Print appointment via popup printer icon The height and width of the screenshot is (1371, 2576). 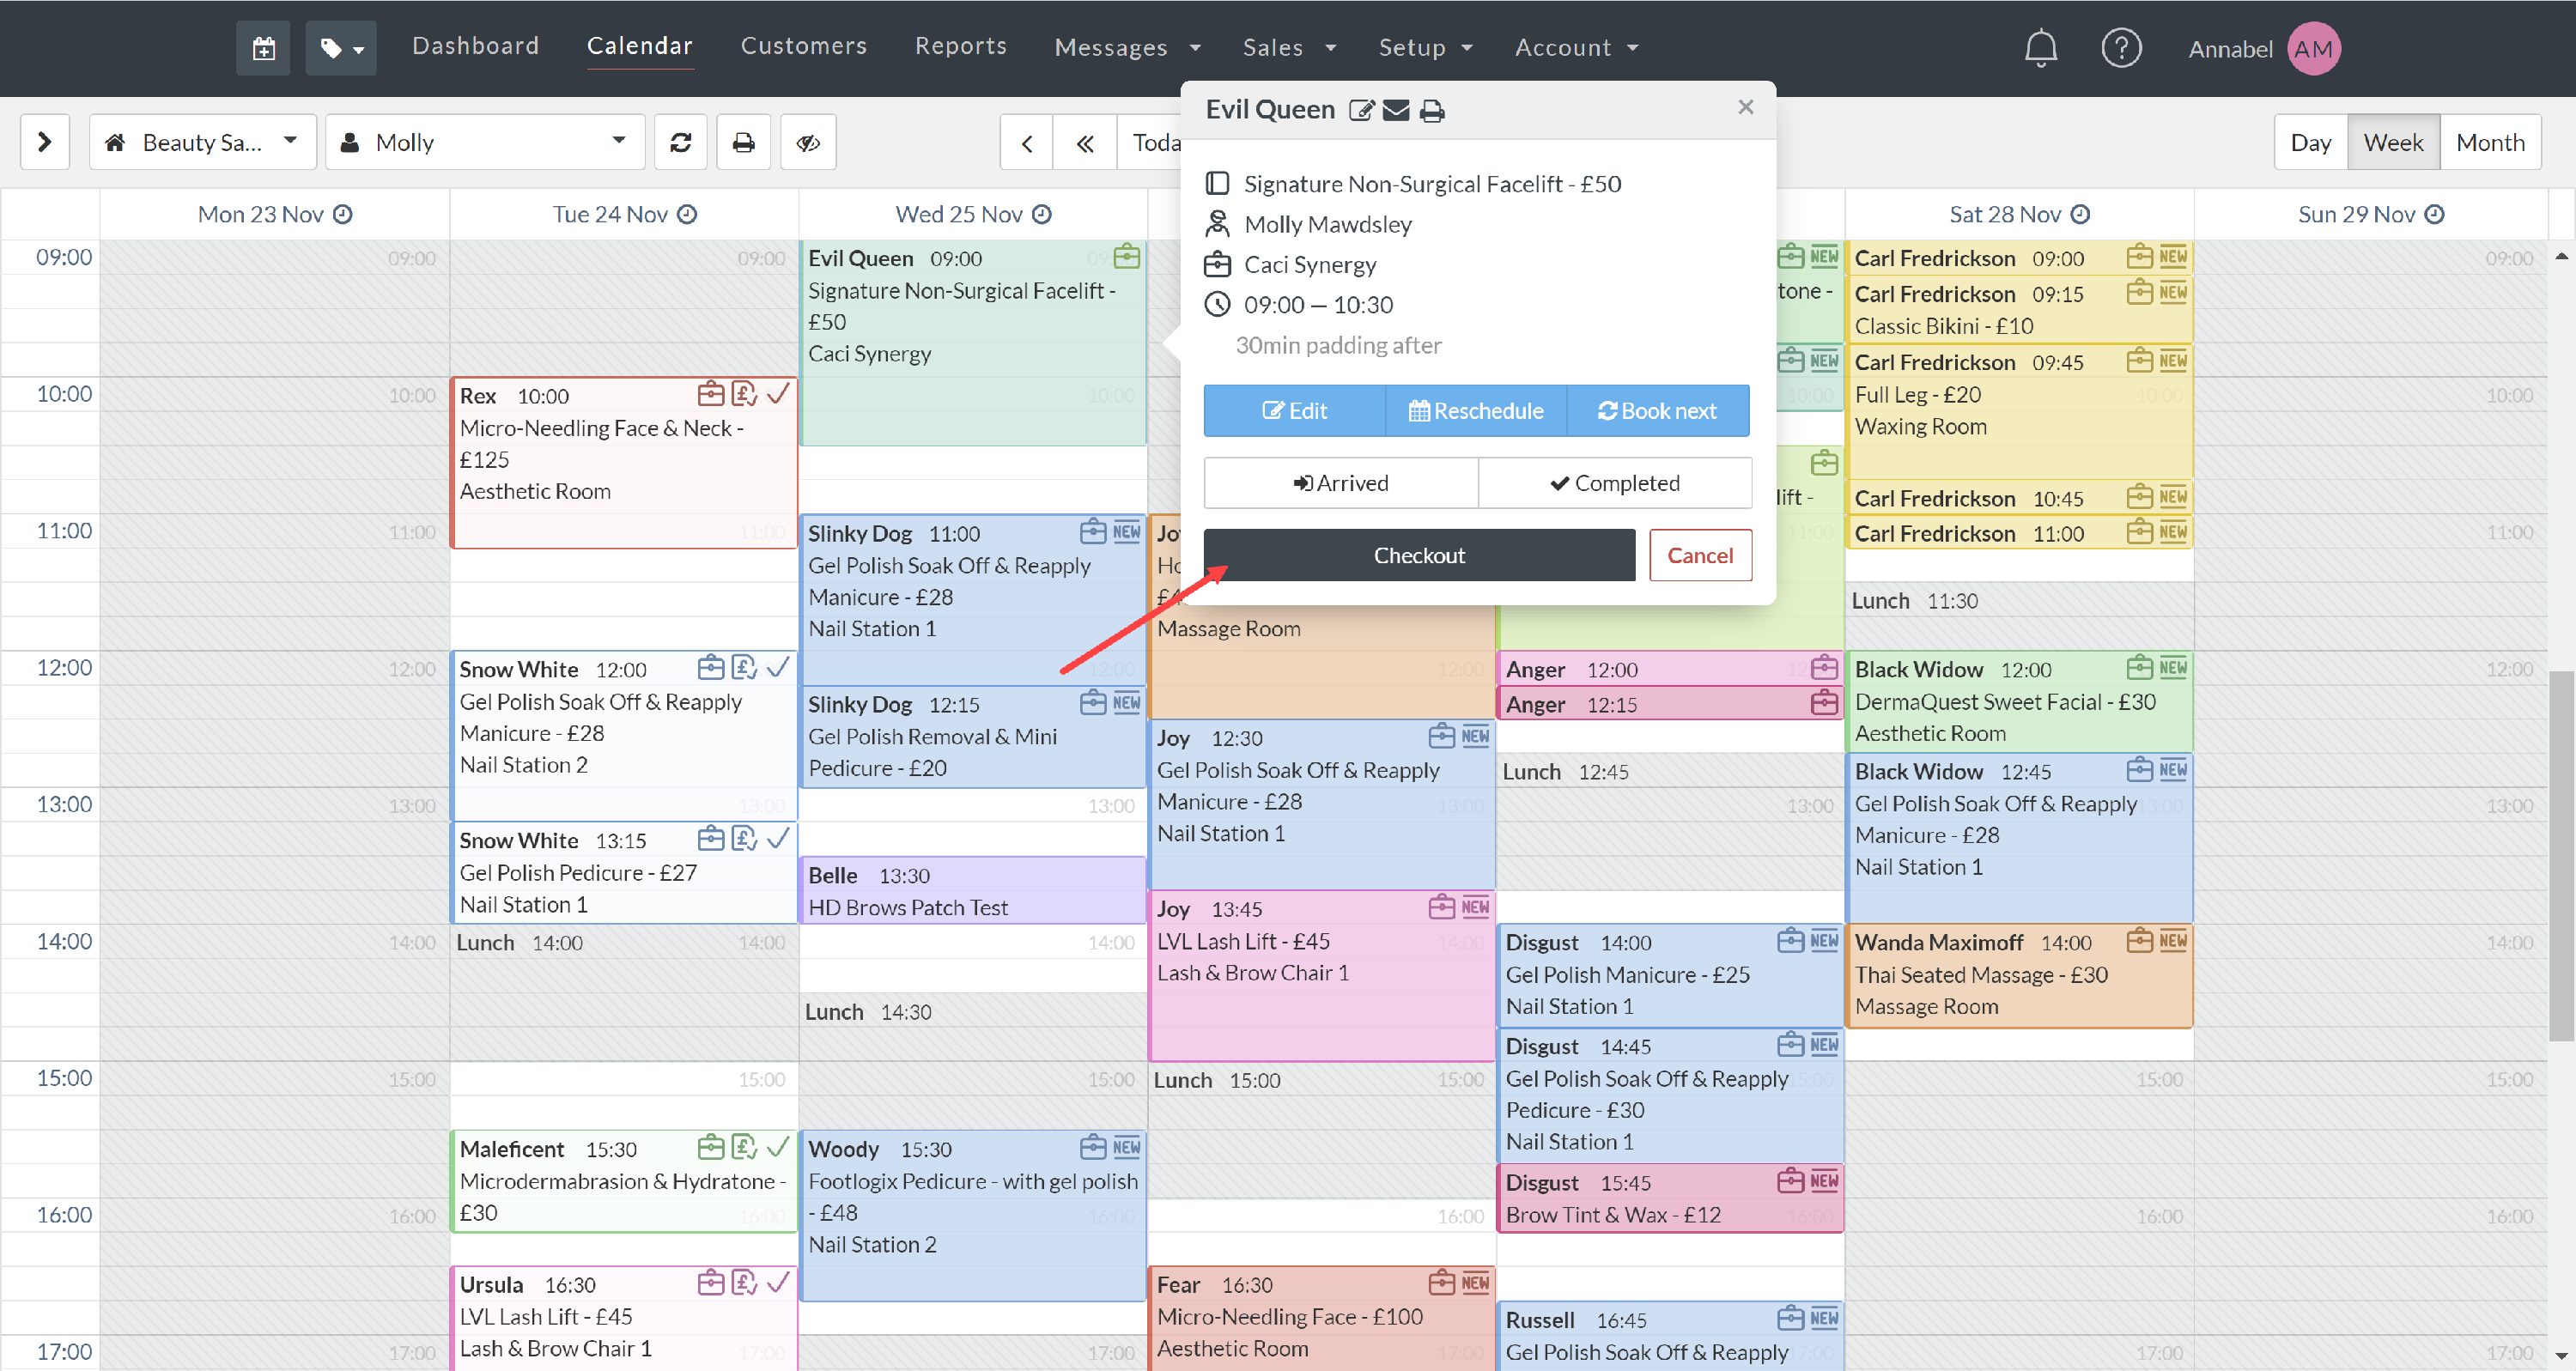pyautogui.click(x=1432, y=110)
